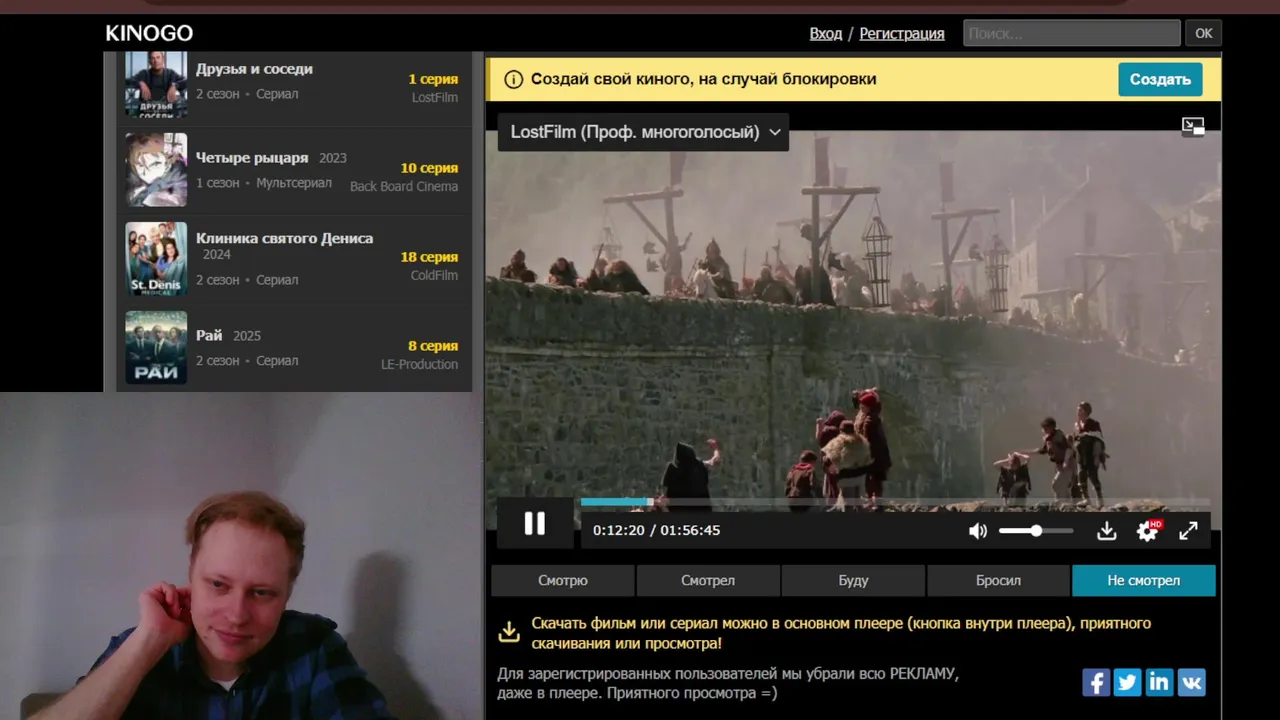
Task: Share on Facebook icon
Action: pyautogui.click(x=1096, y=682)
